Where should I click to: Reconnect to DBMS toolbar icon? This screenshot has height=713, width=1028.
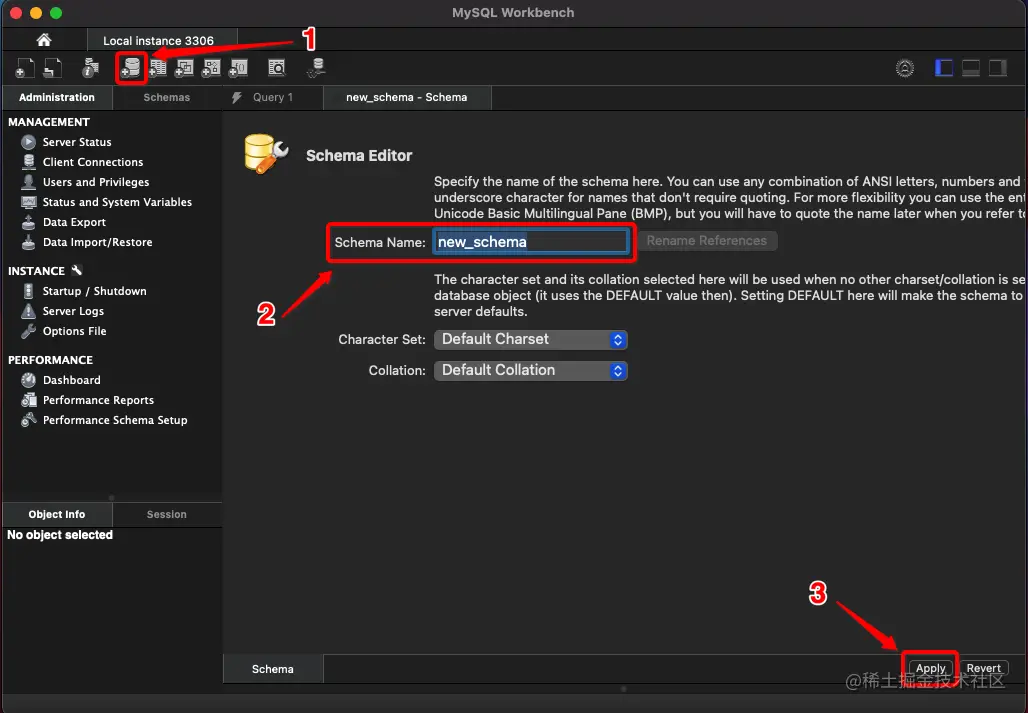point(317,67)
